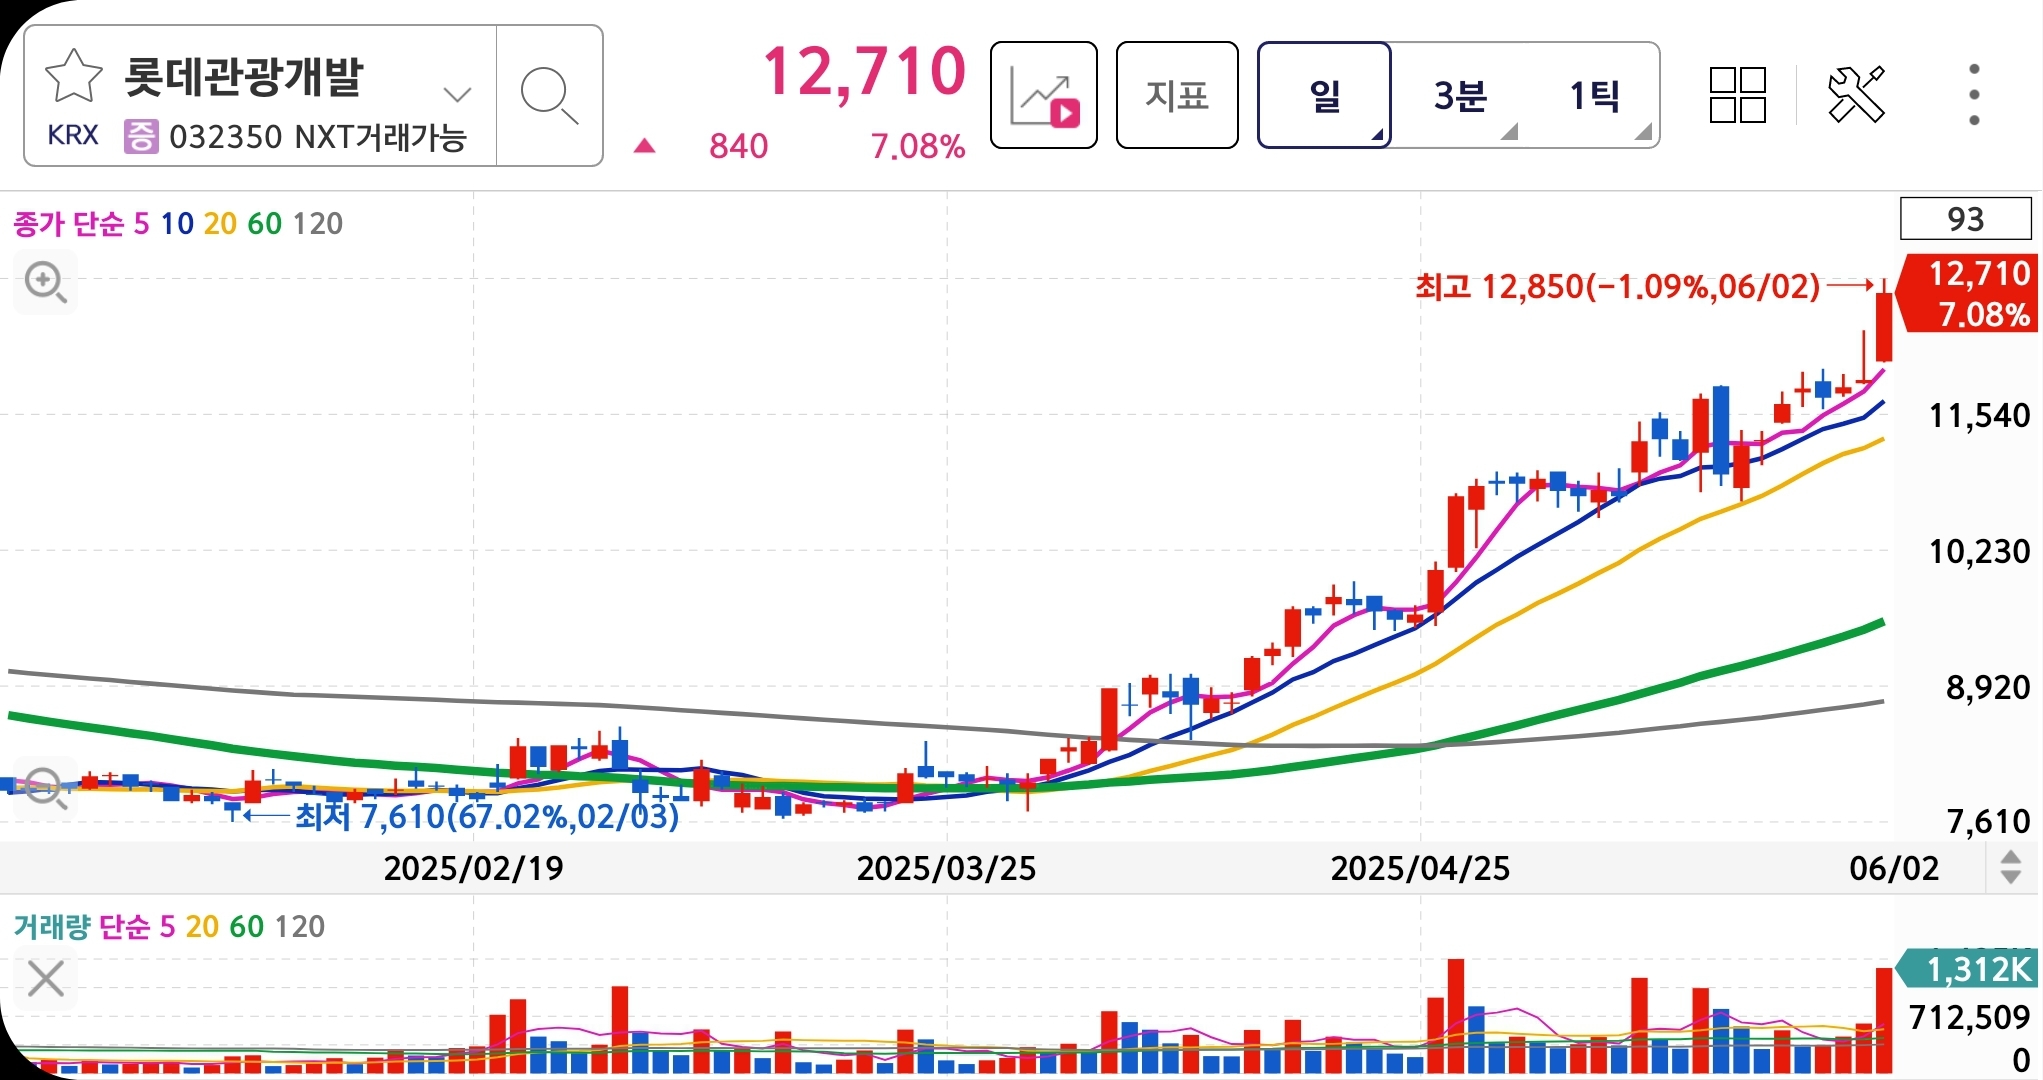The width and height of the screenshot is (2043, 1080).
Task: Click the 1,312K volume tag
Action: click(1967, 969)
